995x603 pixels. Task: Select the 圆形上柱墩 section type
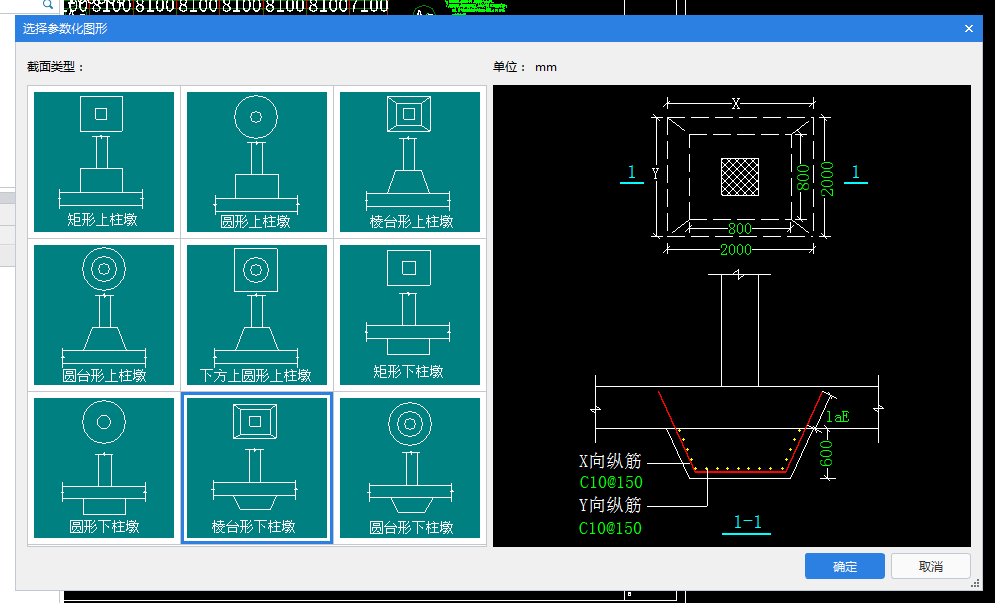(256, 162)
